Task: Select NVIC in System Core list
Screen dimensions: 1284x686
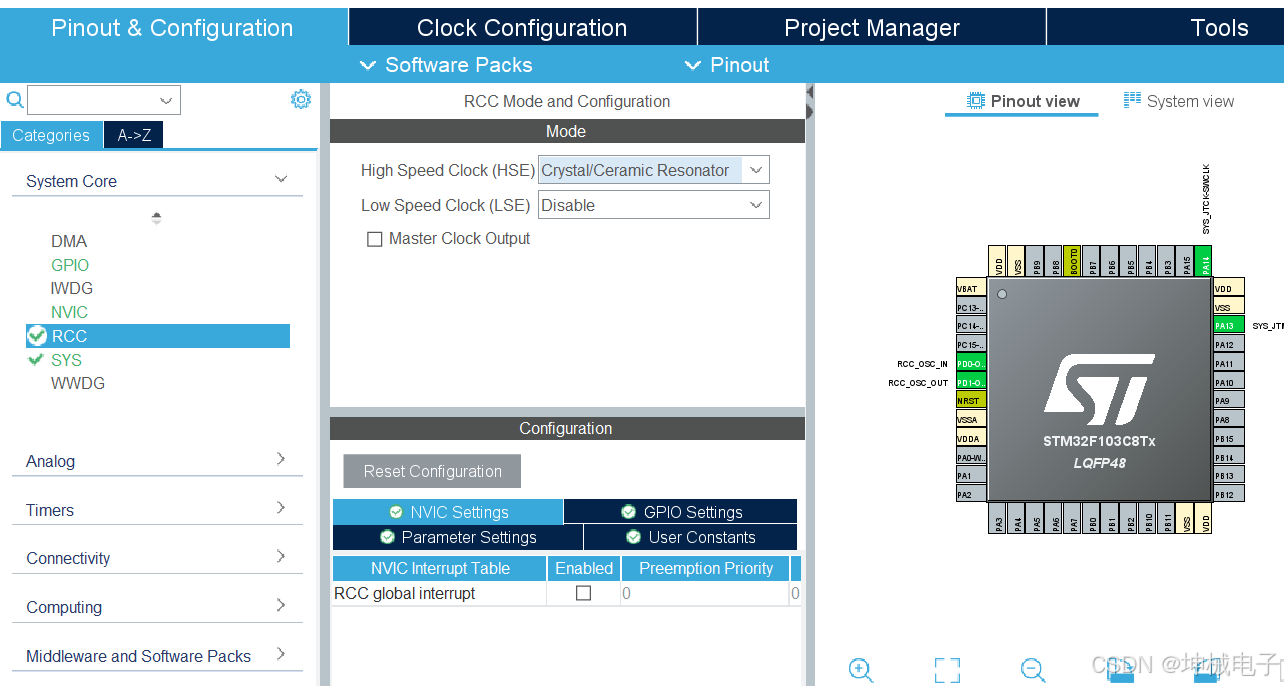Action: [x=70, y=312]
